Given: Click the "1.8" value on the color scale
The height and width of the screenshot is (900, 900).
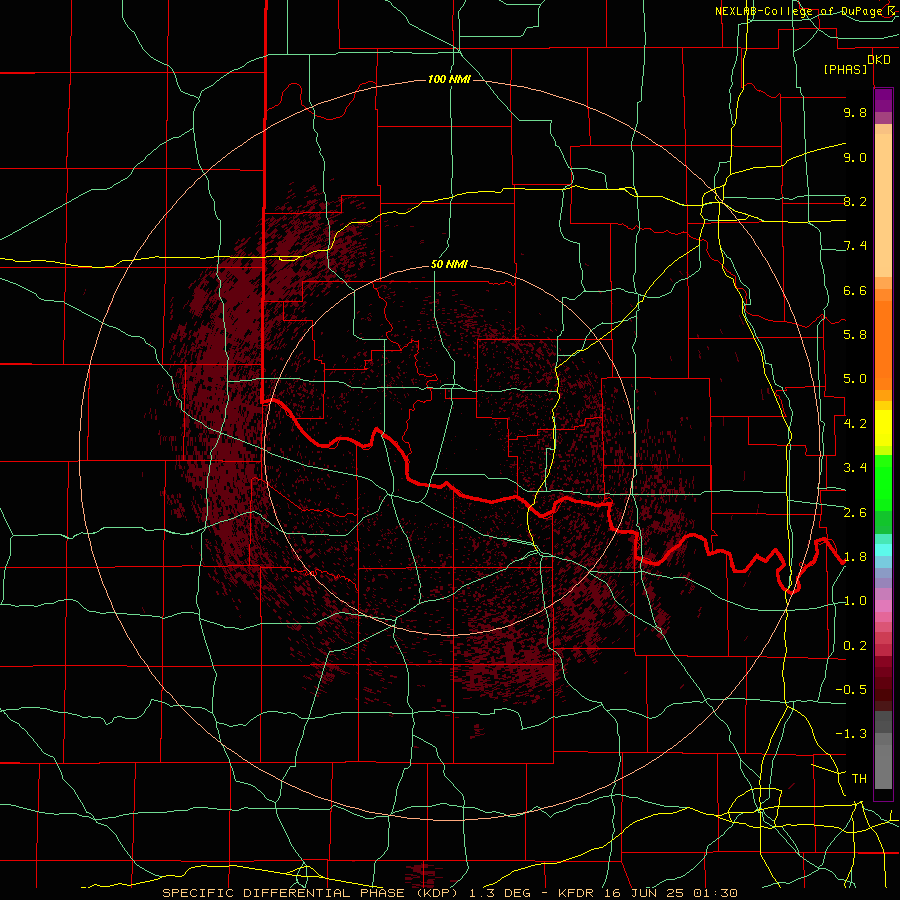Looking at the screenshot, I should (855, 557).
